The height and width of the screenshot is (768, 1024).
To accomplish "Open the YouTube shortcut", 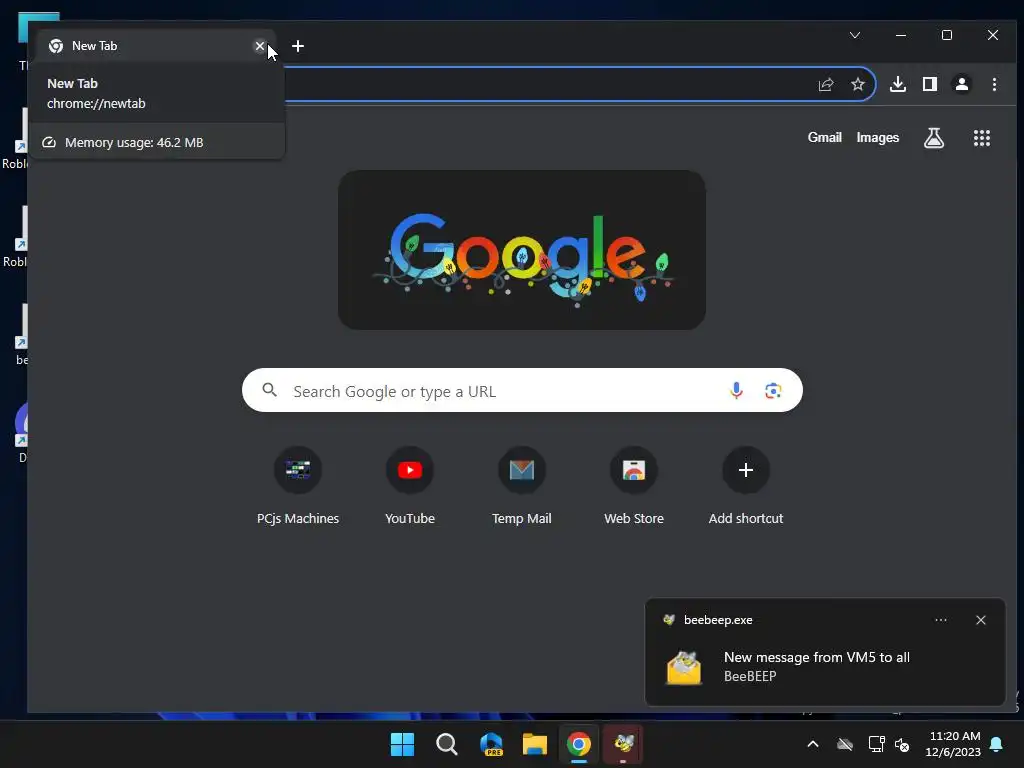I will click(x=409, y=487).
